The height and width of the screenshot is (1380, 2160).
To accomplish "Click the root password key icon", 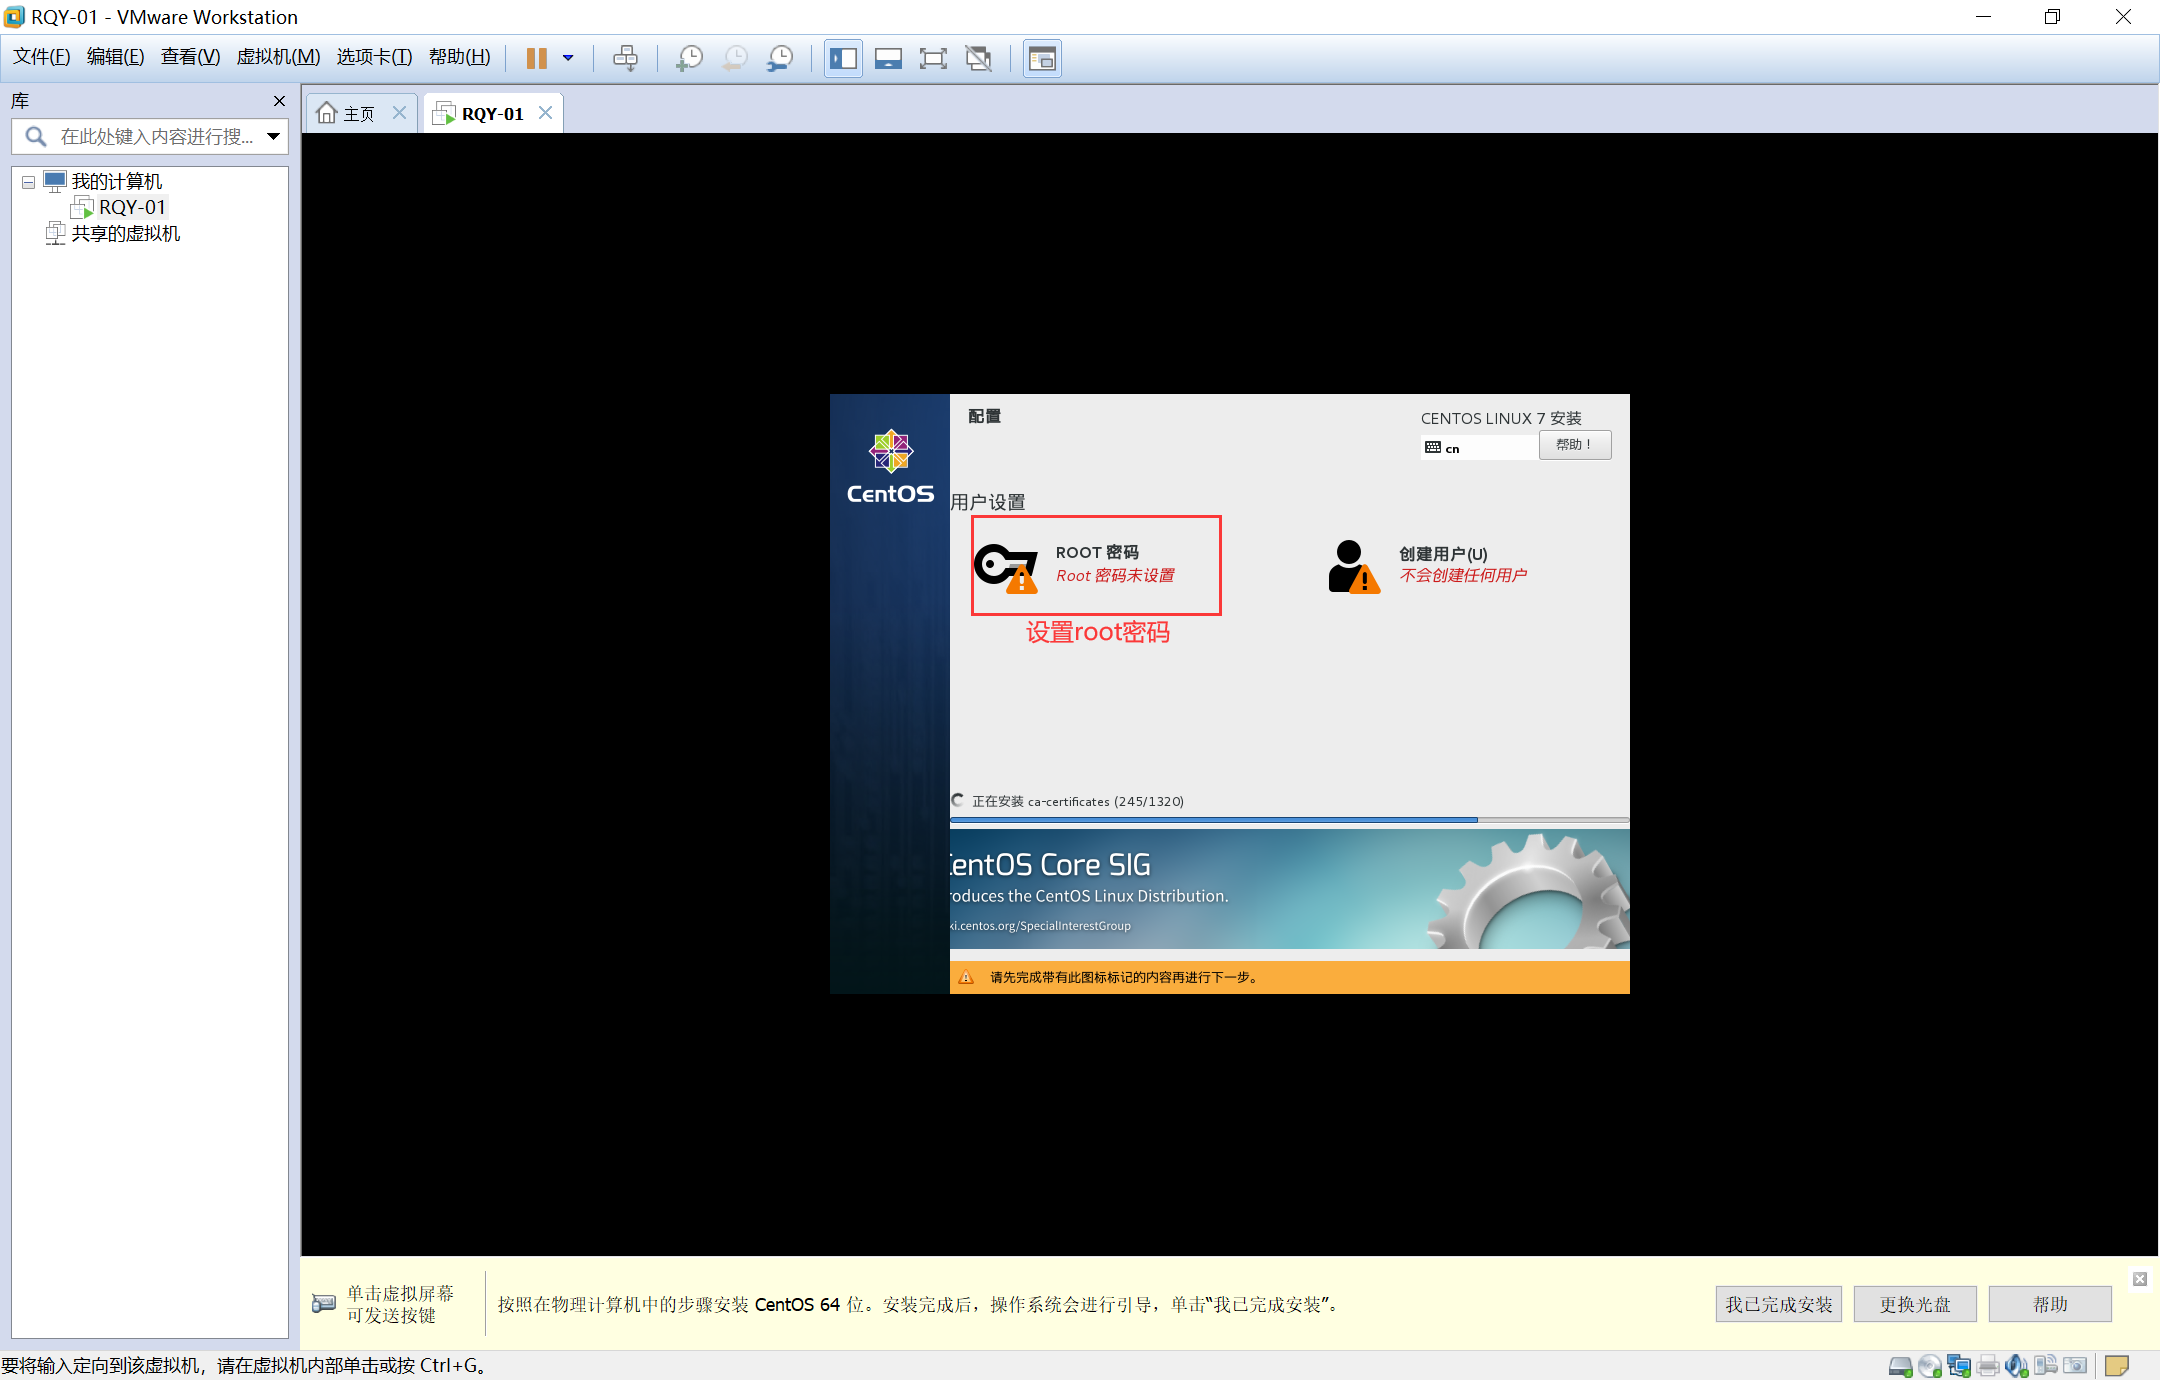I will tap(1006, 567).
